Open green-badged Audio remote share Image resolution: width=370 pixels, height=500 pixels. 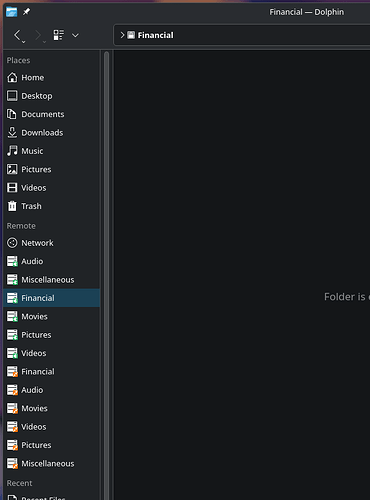tap(51, 261)
